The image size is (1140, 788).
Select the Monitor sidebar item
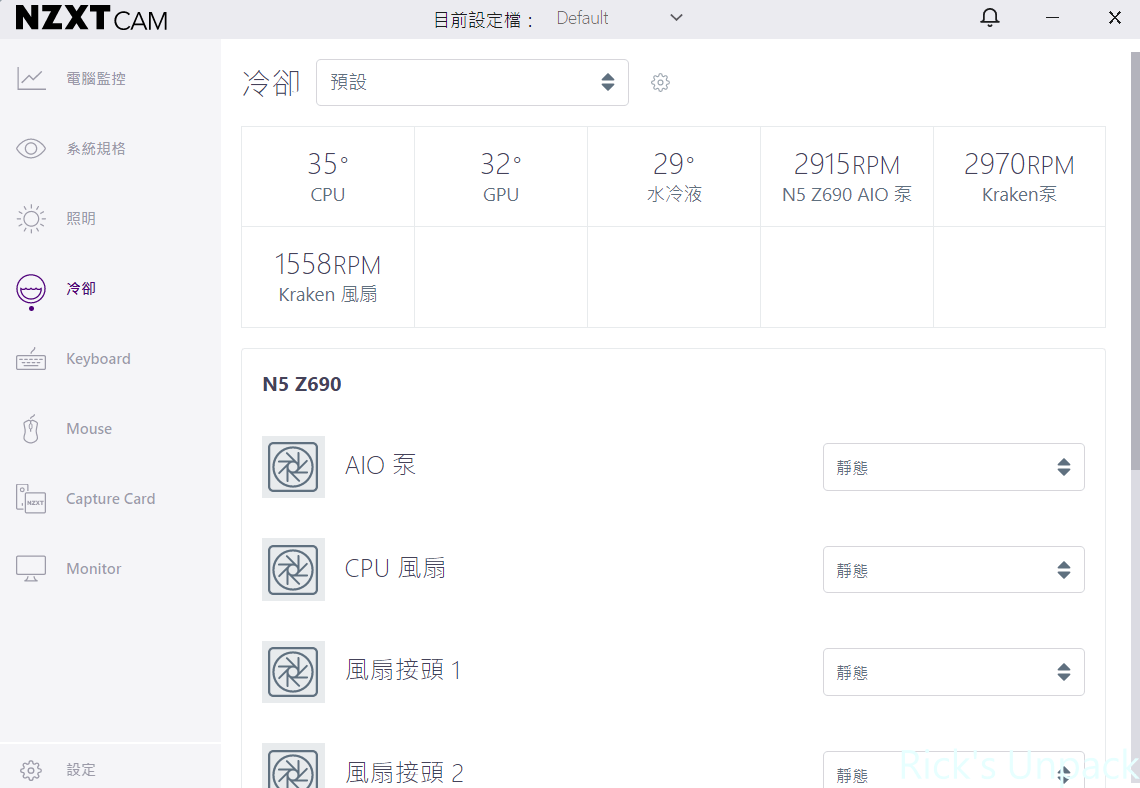93,569
